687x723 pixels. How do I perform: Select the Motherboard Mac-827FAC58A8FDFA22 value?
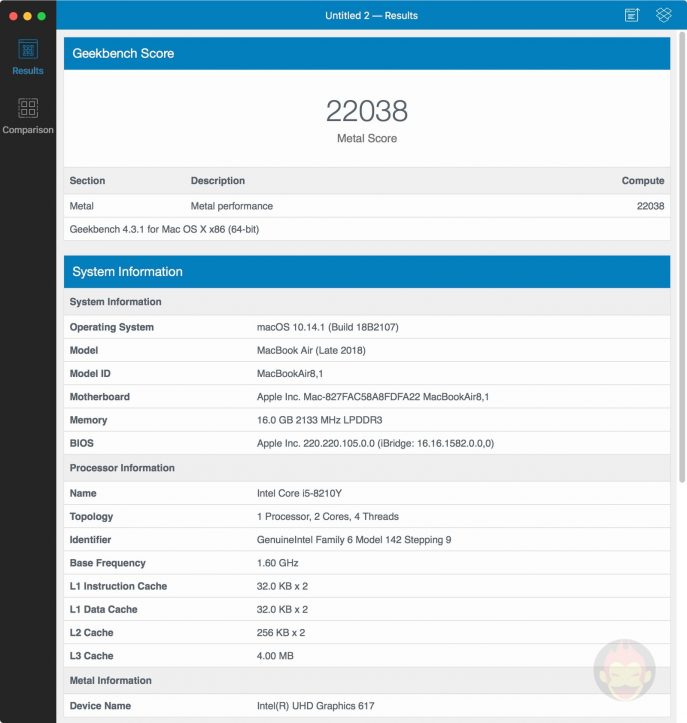point(373,397)
